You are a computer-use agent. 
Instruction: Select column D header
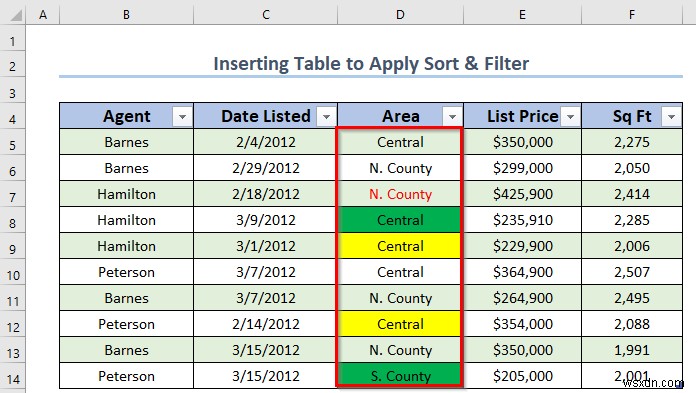click(400, 15)
